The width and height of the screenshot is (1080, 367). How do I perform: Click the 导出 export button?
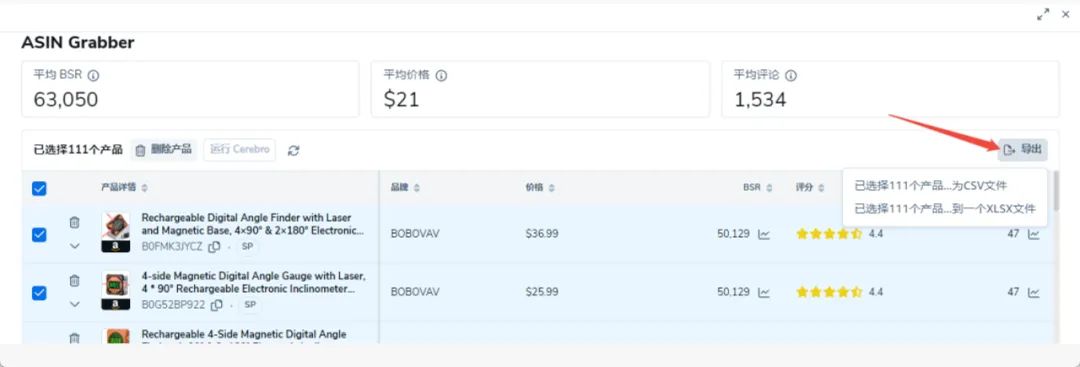tap(1023, 149)
